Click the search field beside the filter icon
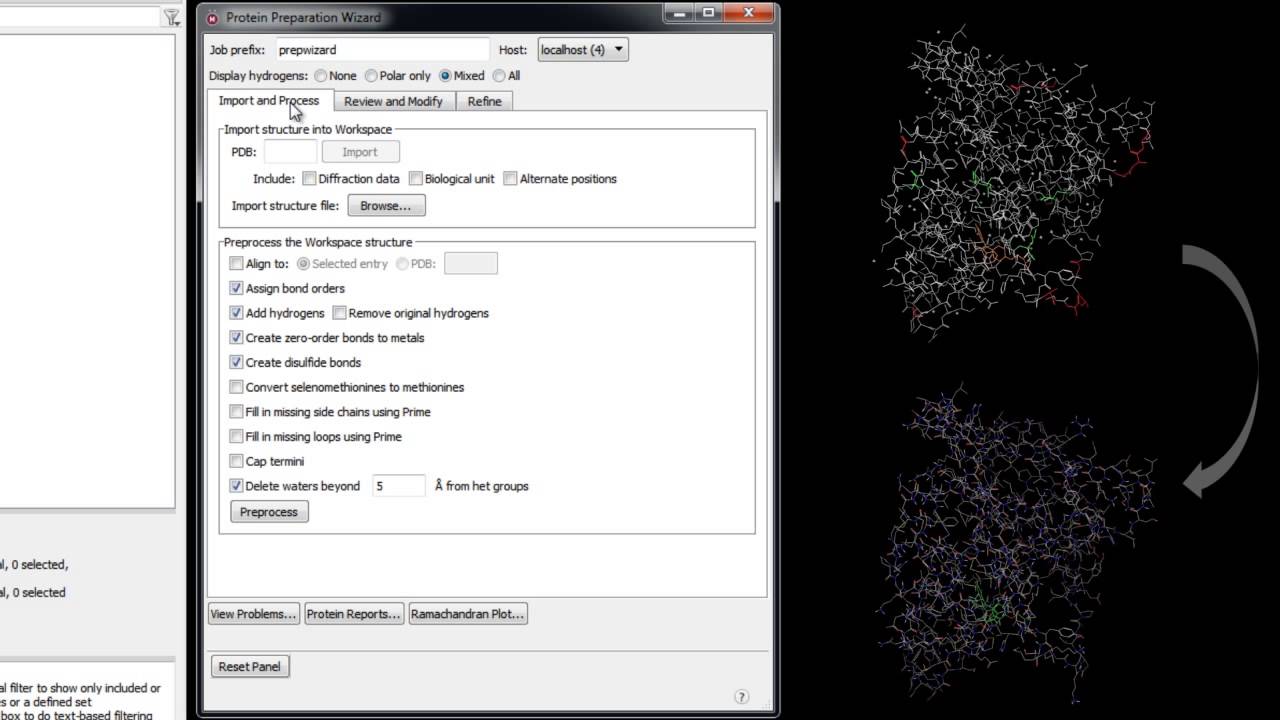Screen dimensions: 1280x720 (80, 17)
